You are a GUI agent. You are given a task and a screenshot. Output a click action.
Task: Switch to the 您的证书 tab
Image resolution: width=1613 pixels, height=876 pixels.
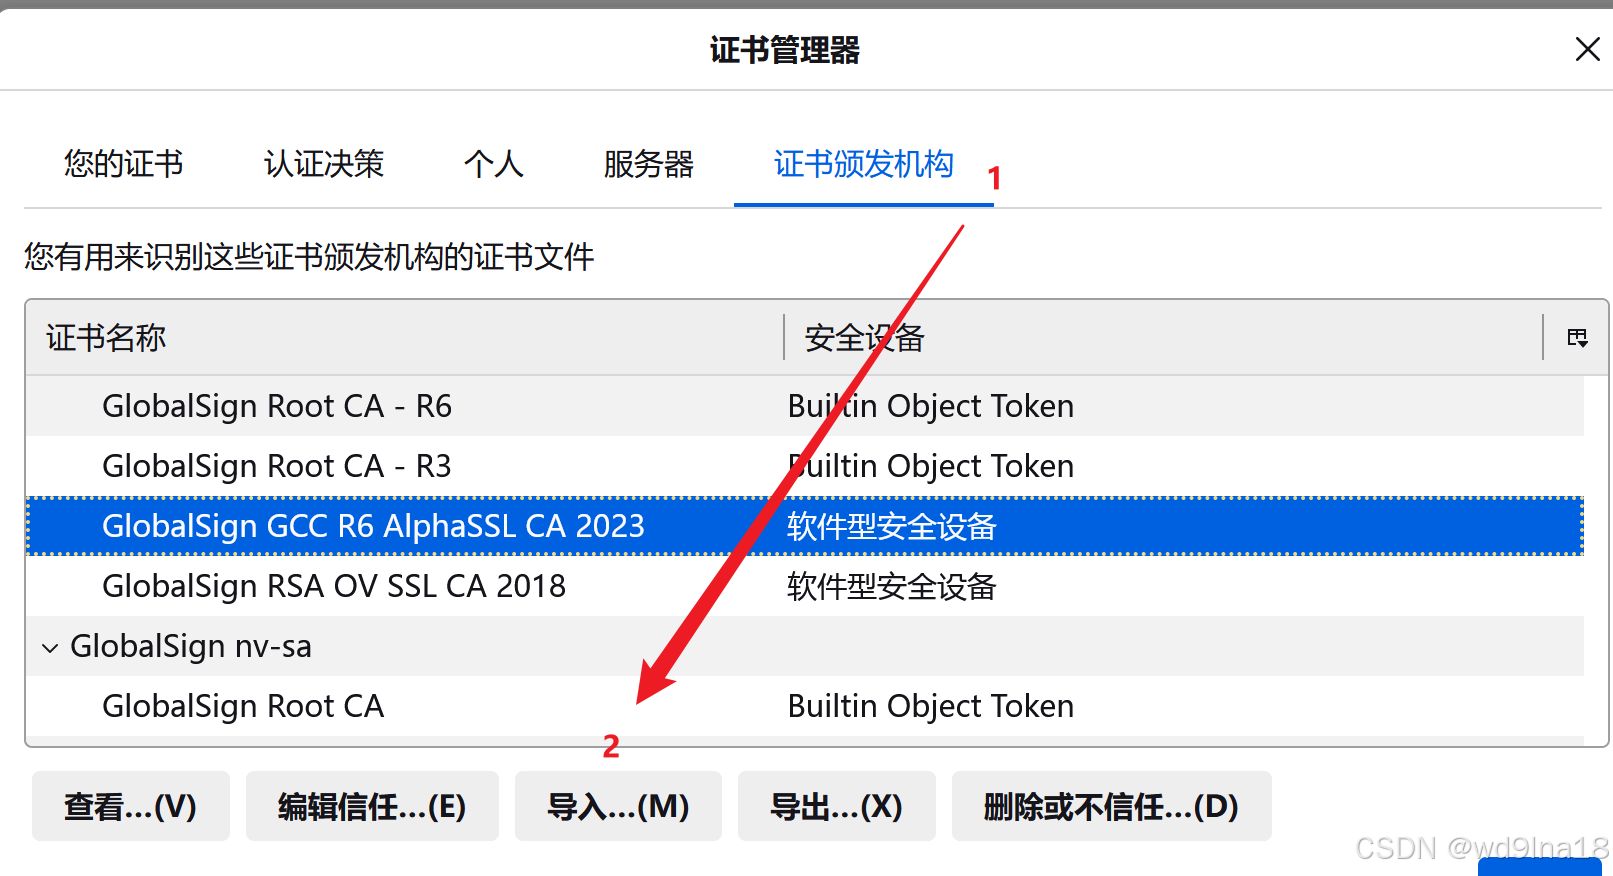124,164
